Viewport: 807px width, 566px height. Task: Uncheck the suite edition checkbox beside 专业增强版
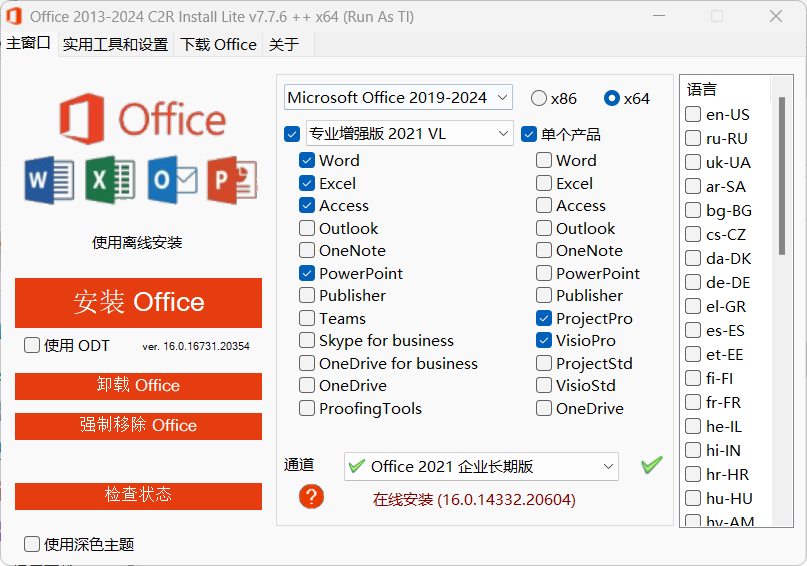click(292, 134)
